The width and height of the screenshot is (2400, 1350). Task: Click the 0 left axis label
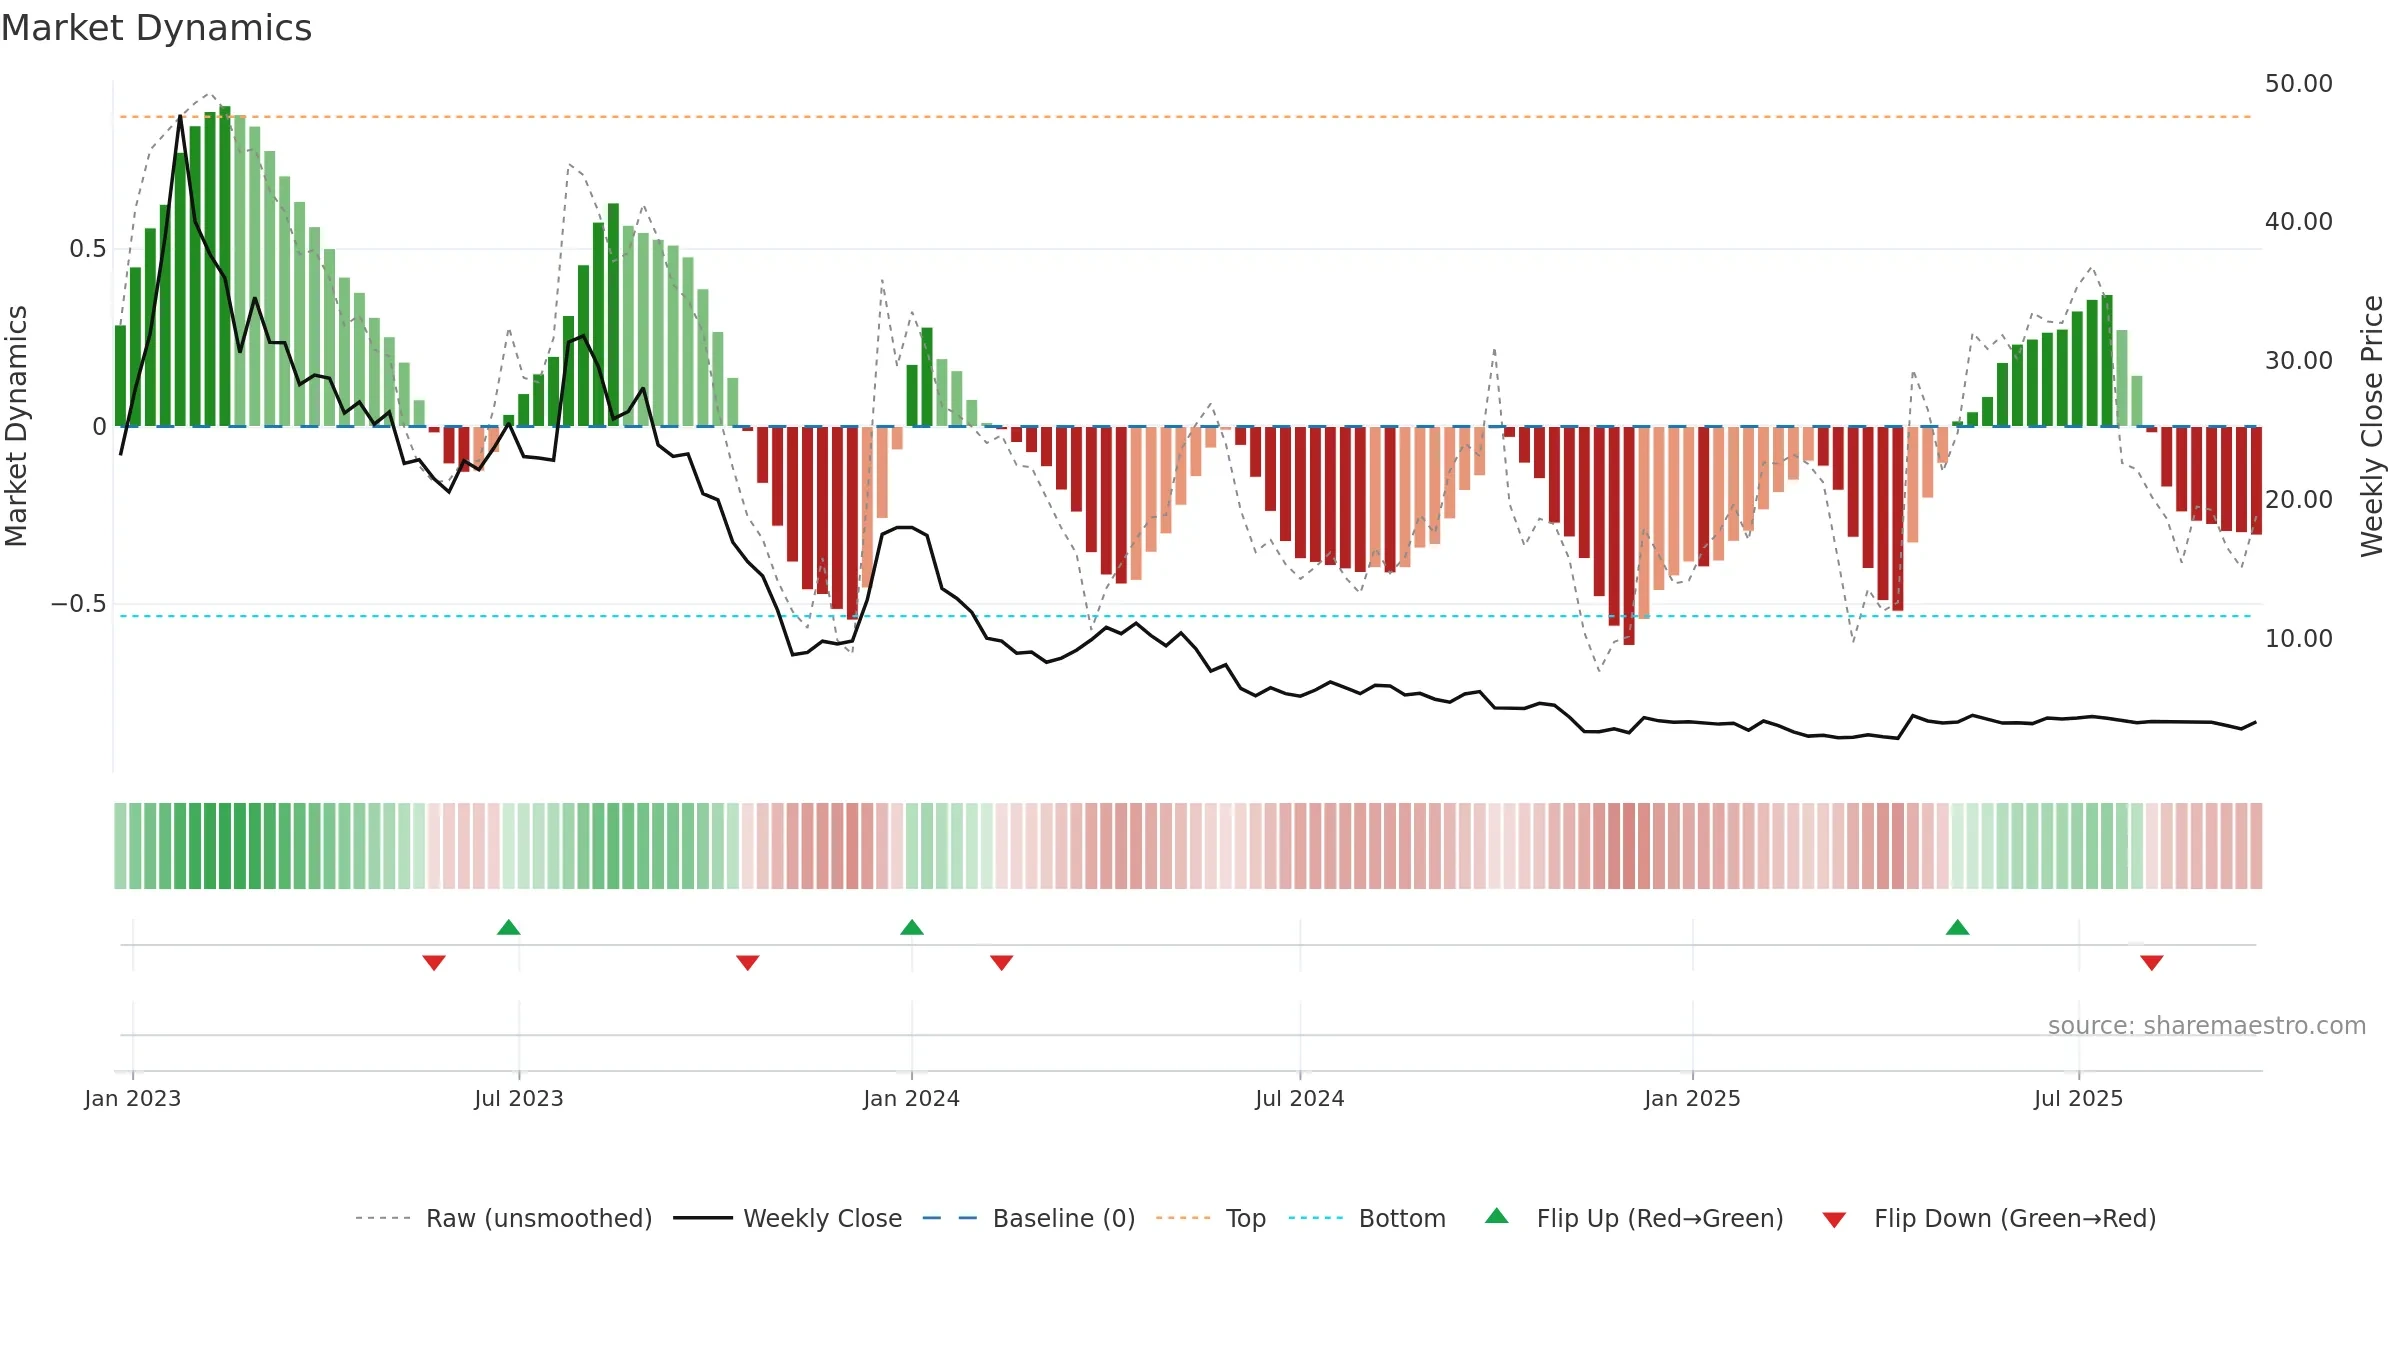[x=100, y=427]
